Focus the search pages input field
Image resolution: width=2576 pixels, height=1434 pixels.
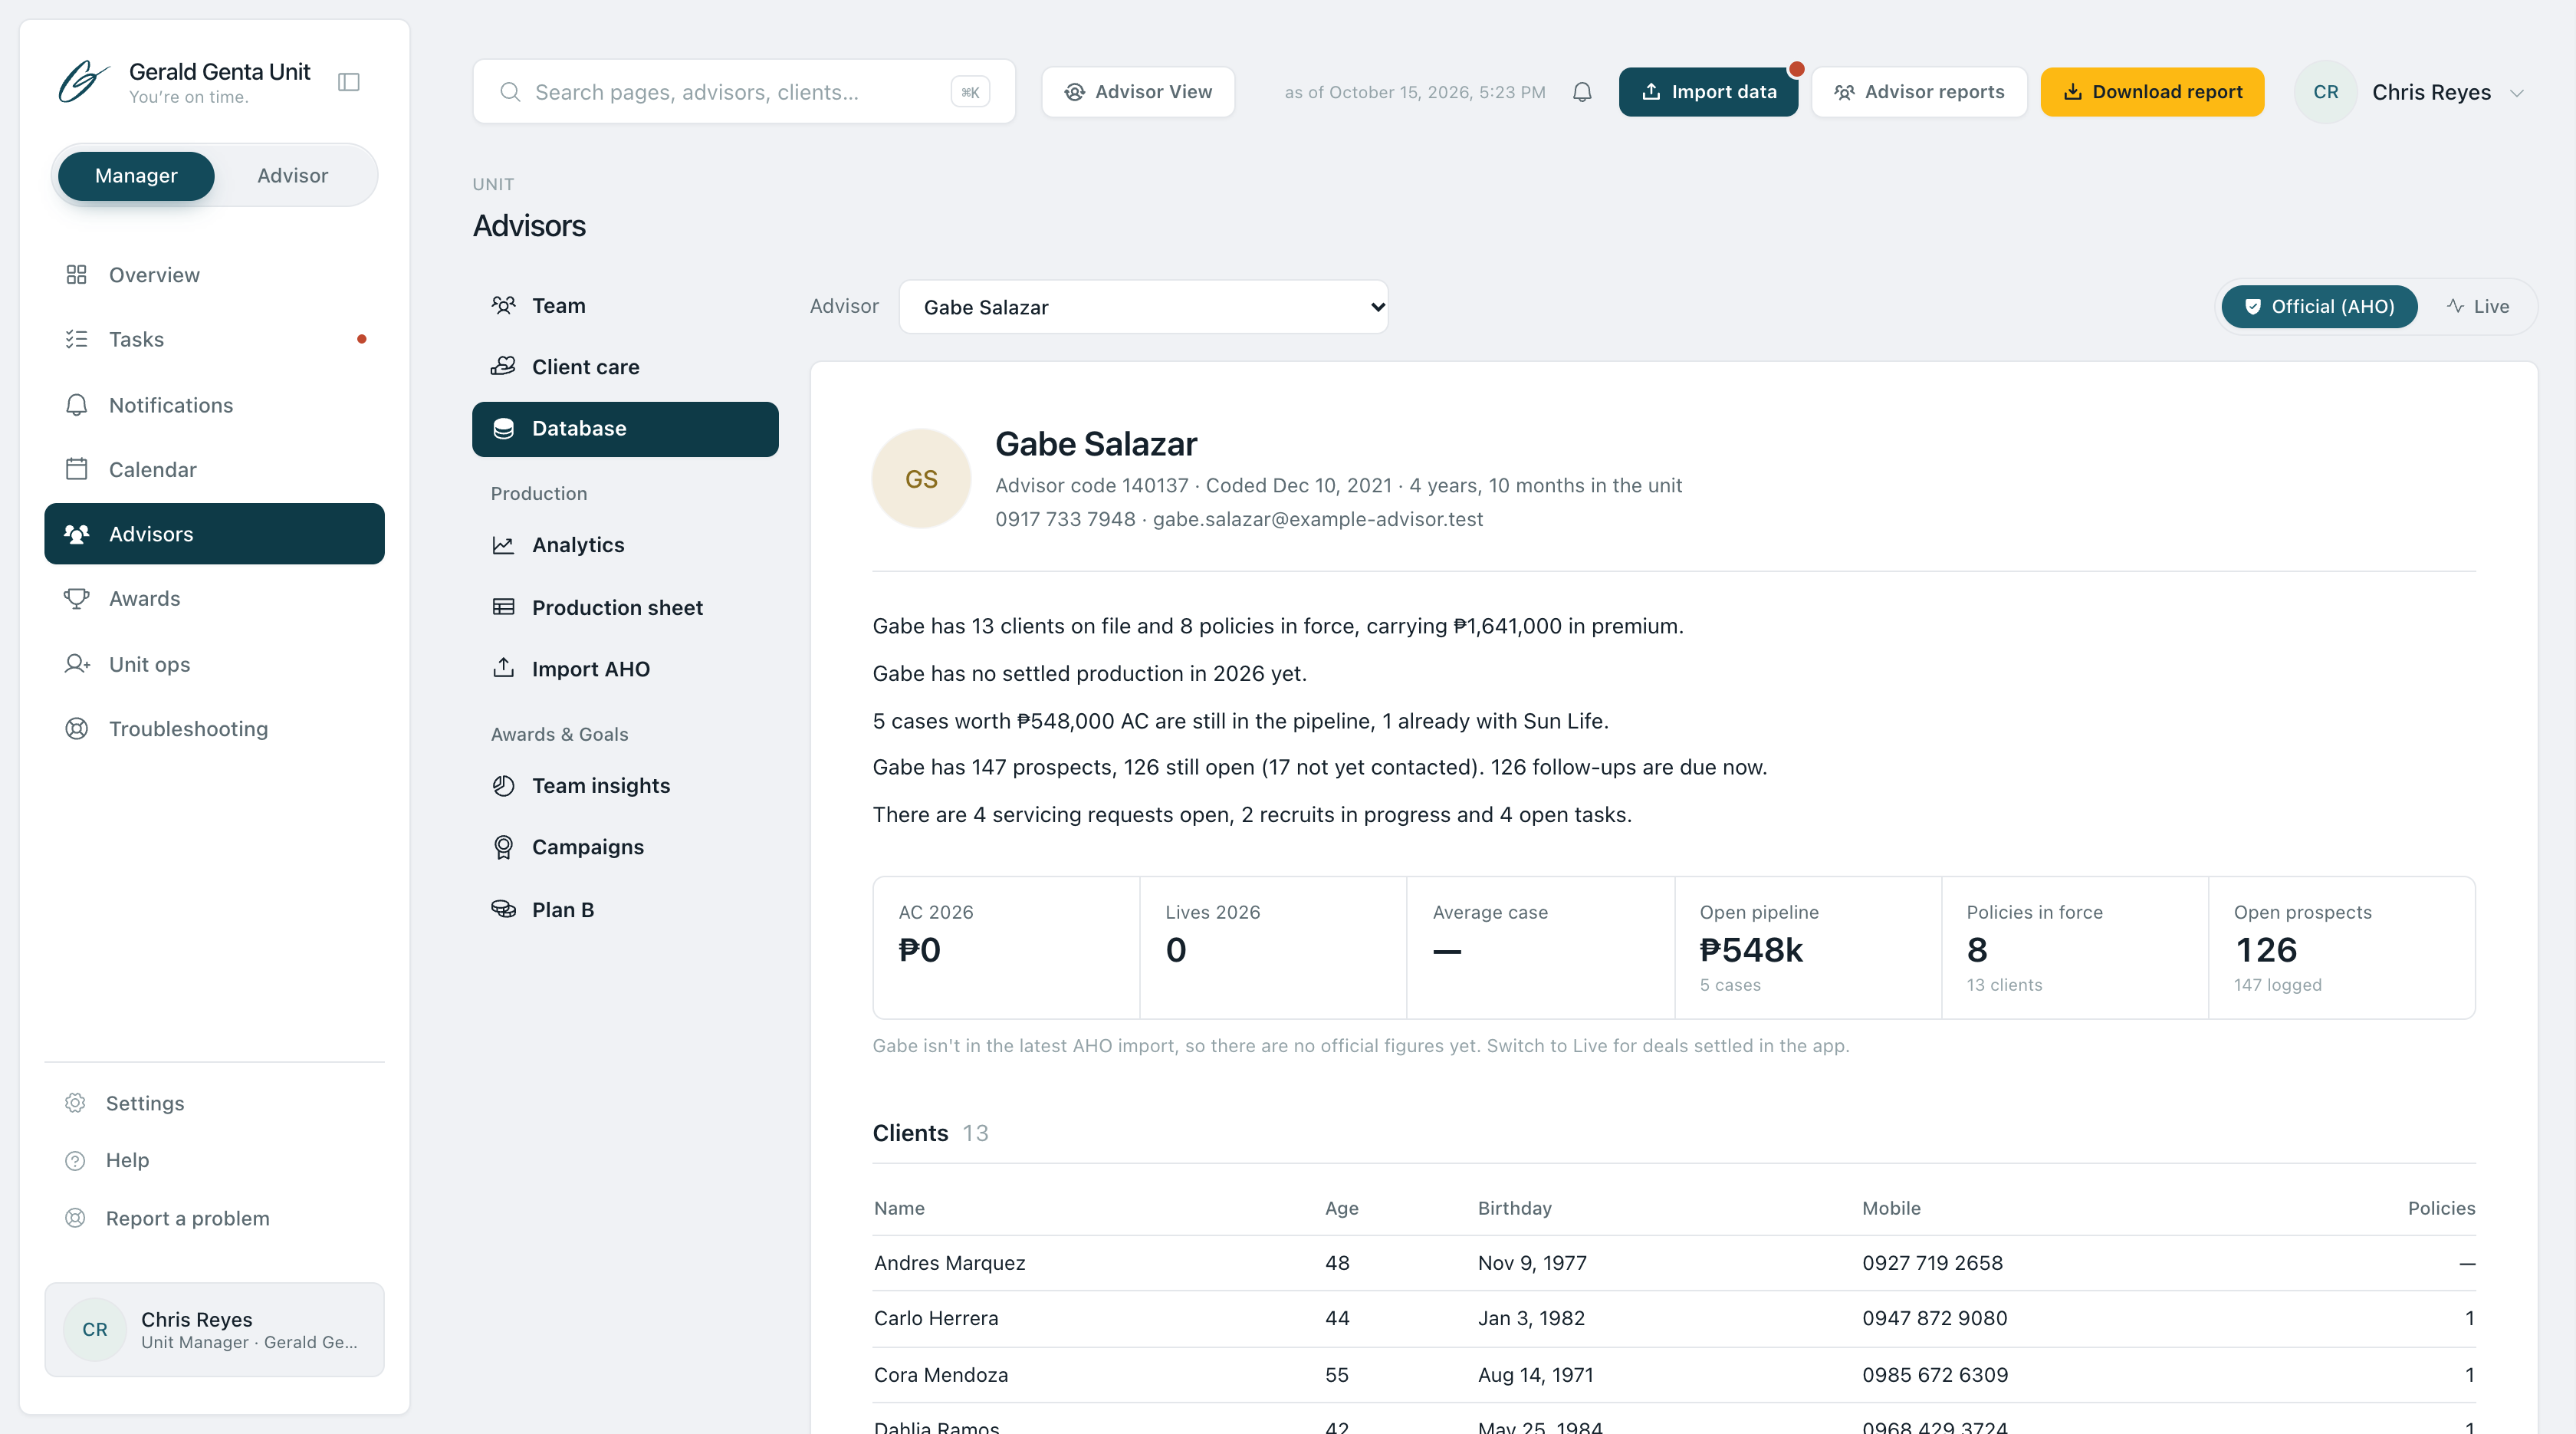tap(743, 92)
